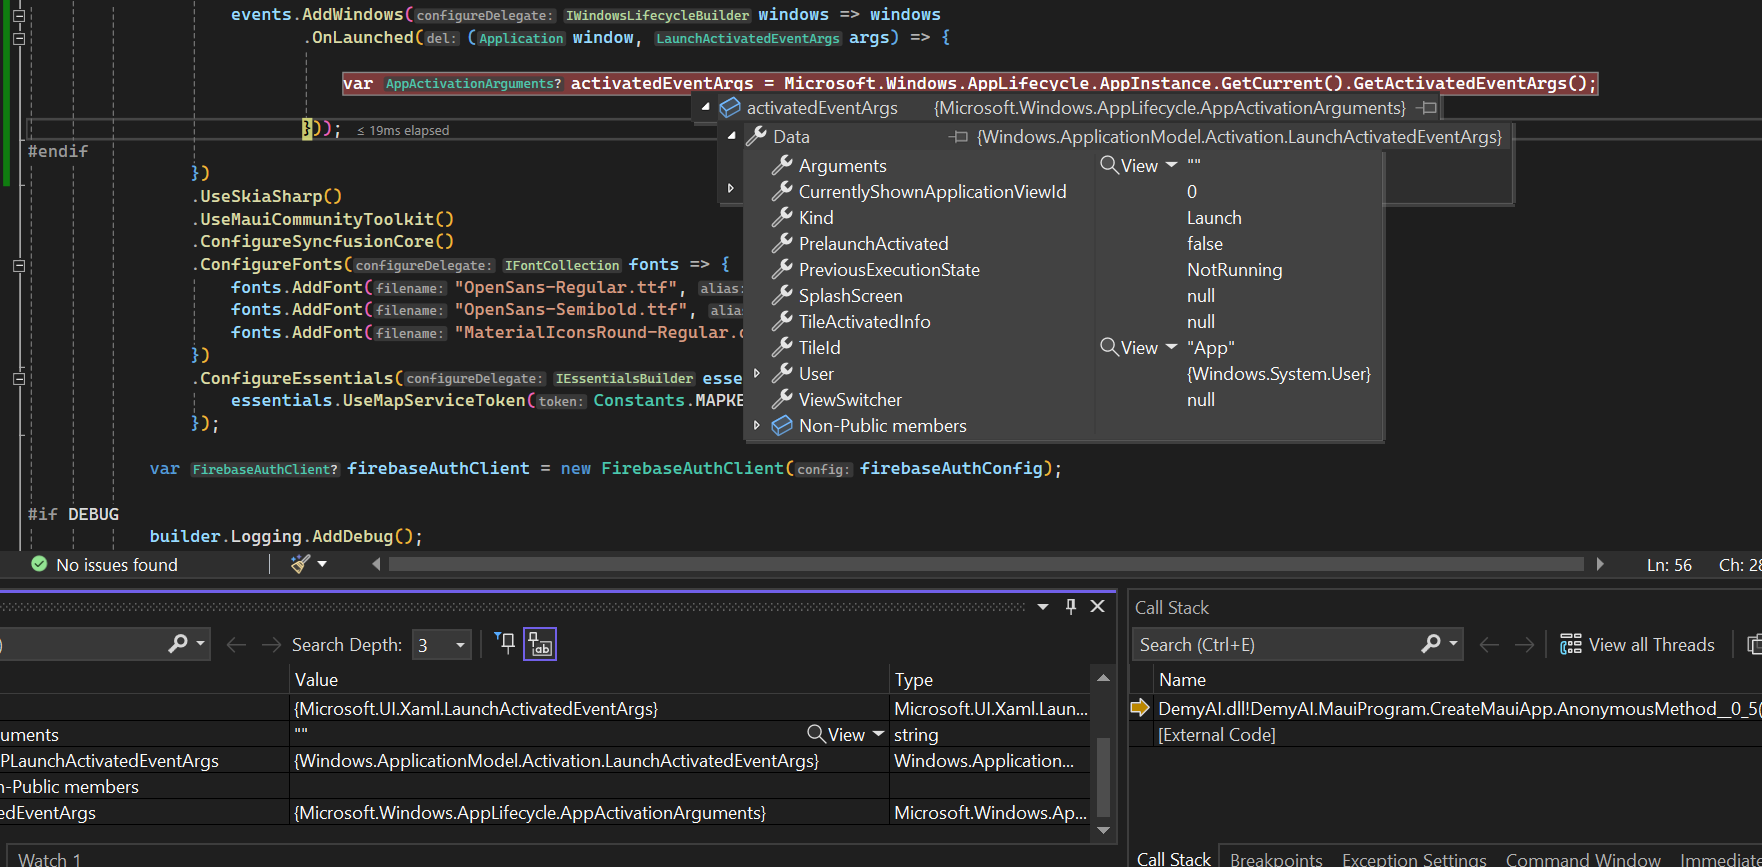Click the watch panel scroll down arrow
The height and width of the screenshot is (867, 1762).
pyautogui.click(x=1104, y=830)
